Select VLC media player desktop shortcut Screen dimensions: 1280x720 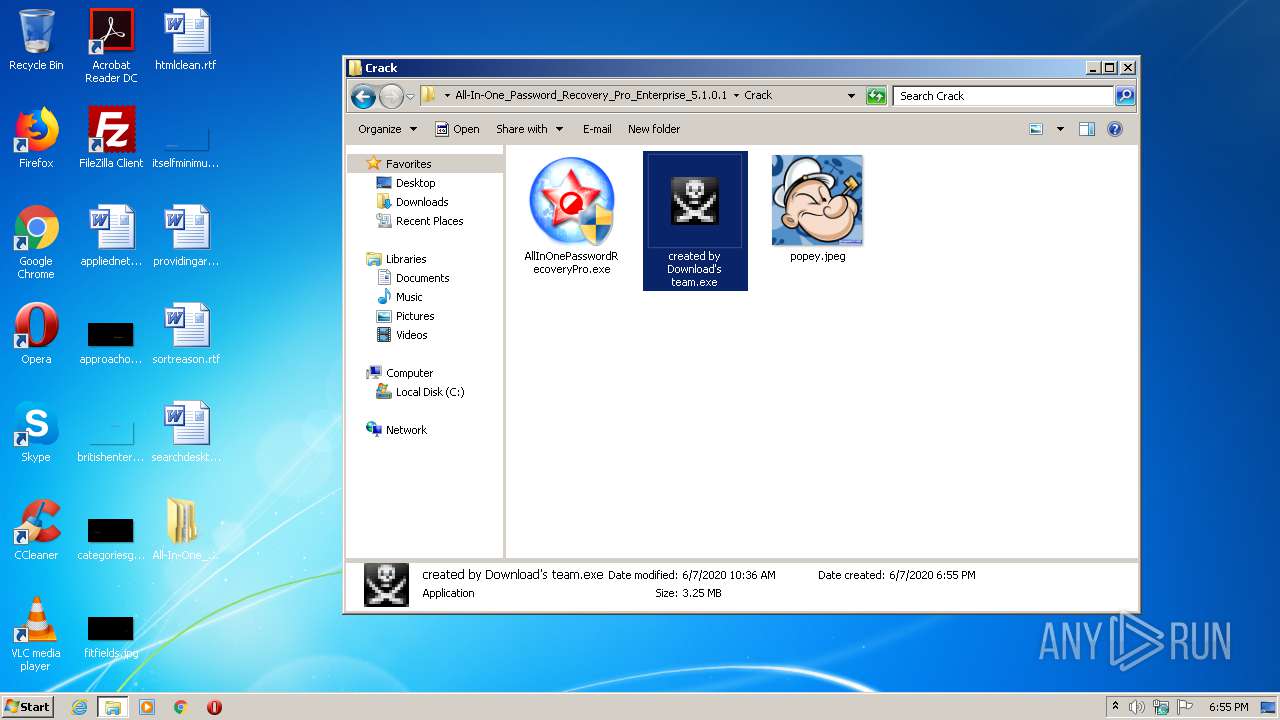(36, 633)
